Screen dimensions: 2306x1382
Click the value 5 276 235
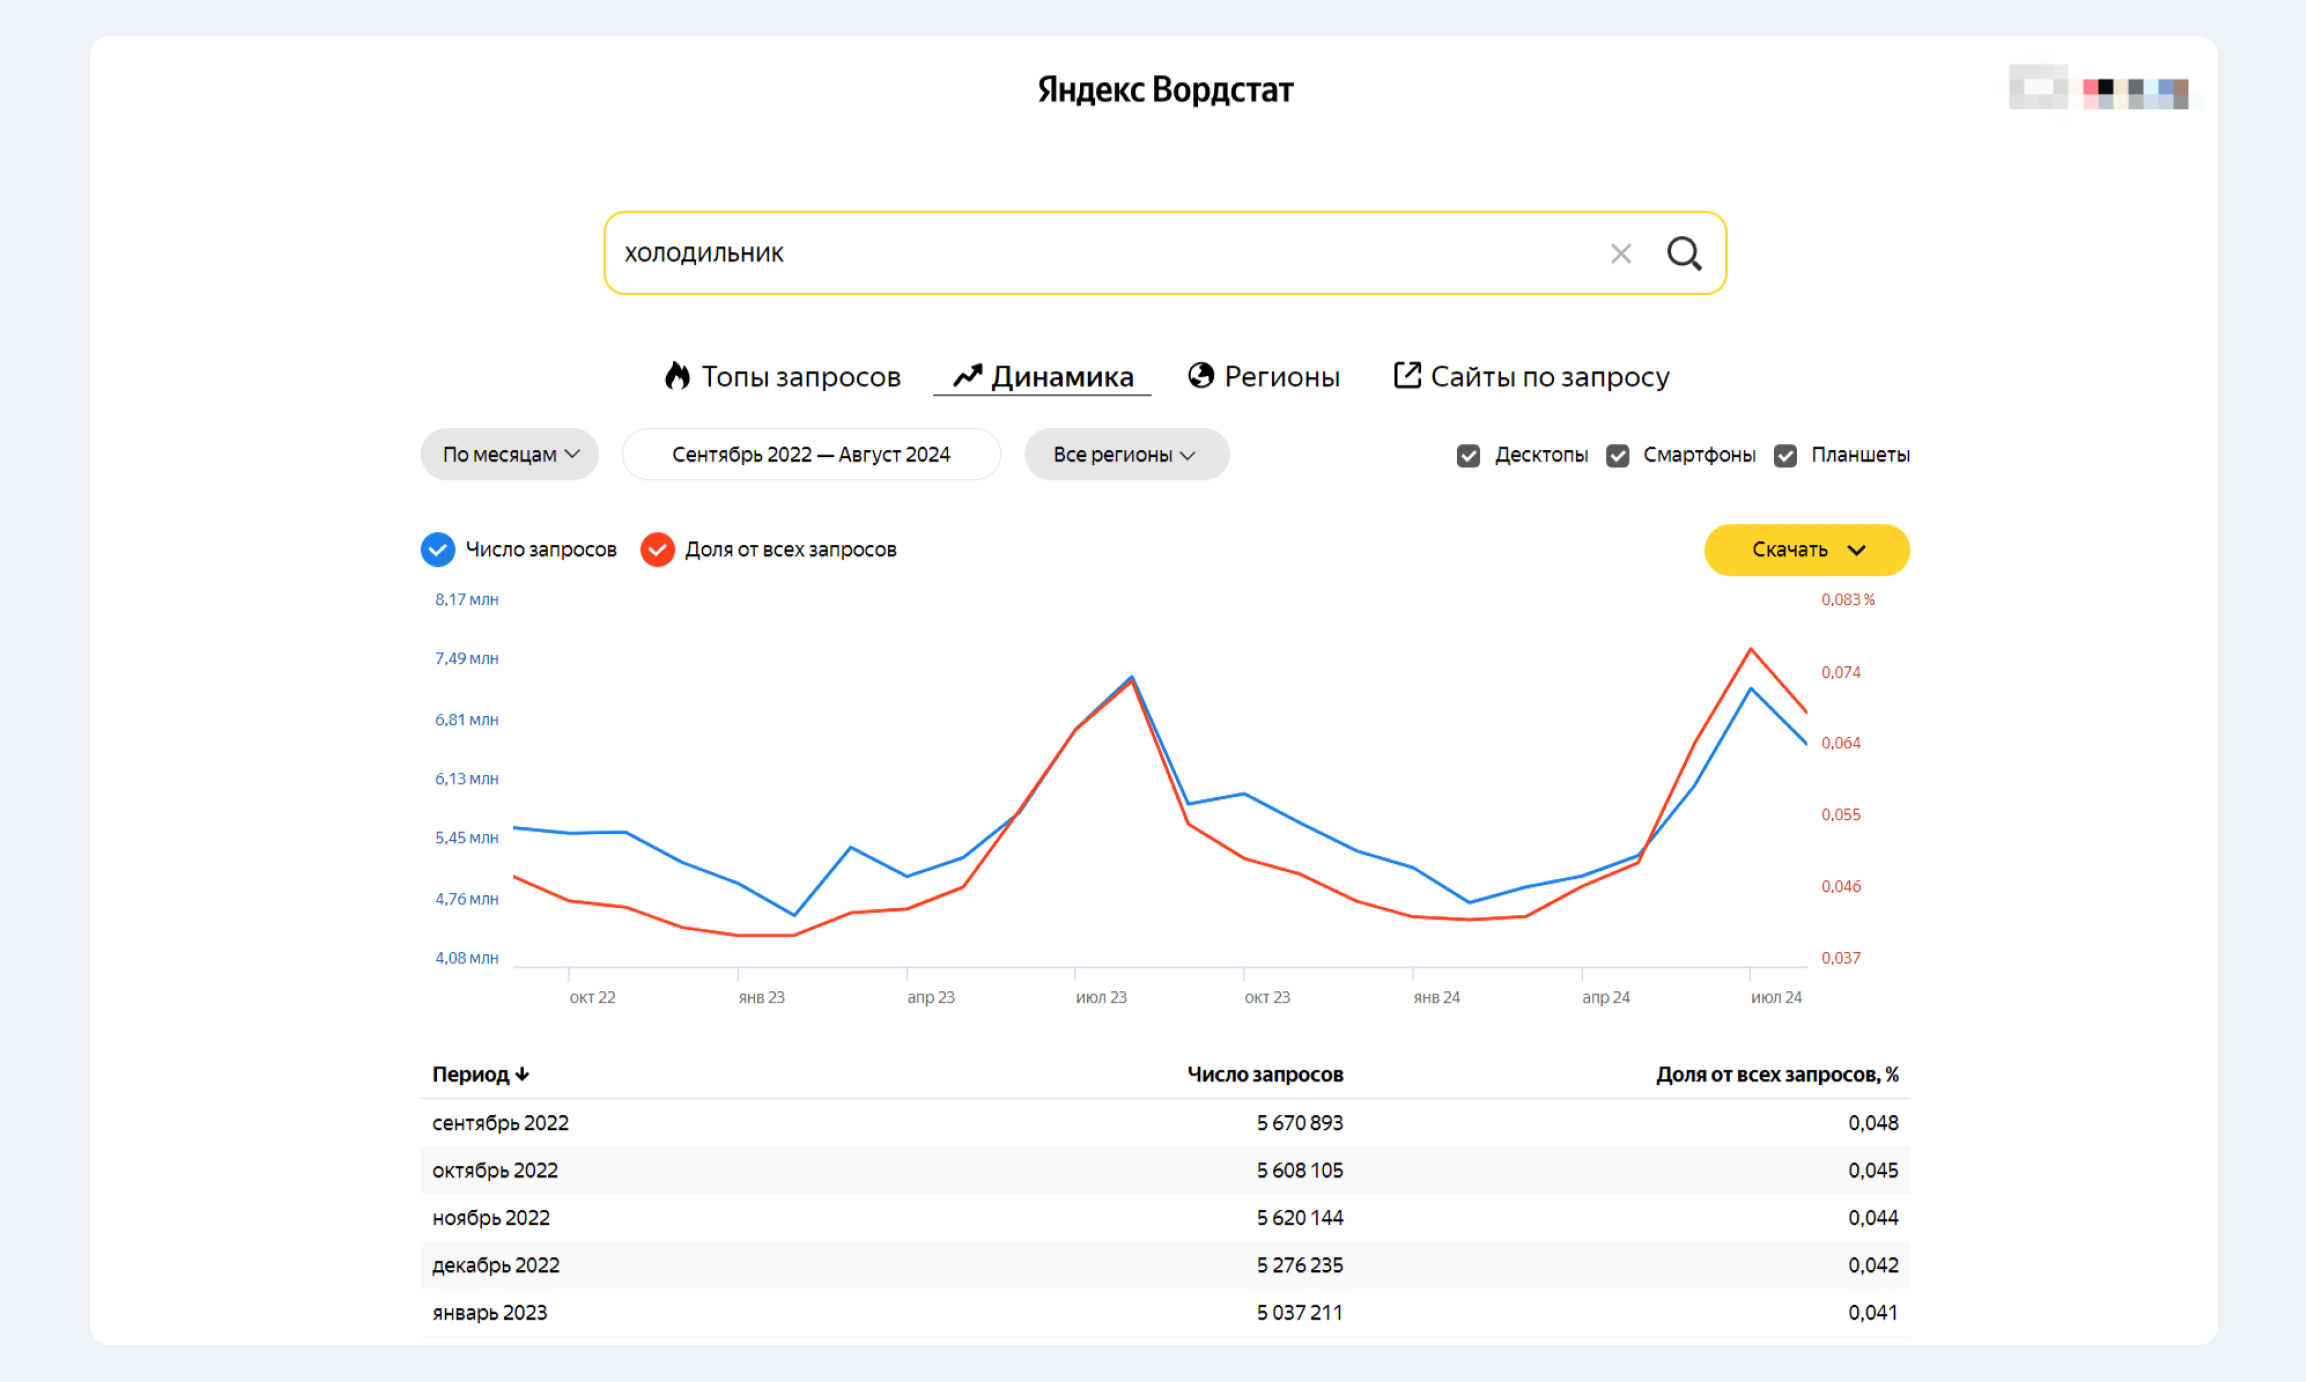point(1300,1265)
